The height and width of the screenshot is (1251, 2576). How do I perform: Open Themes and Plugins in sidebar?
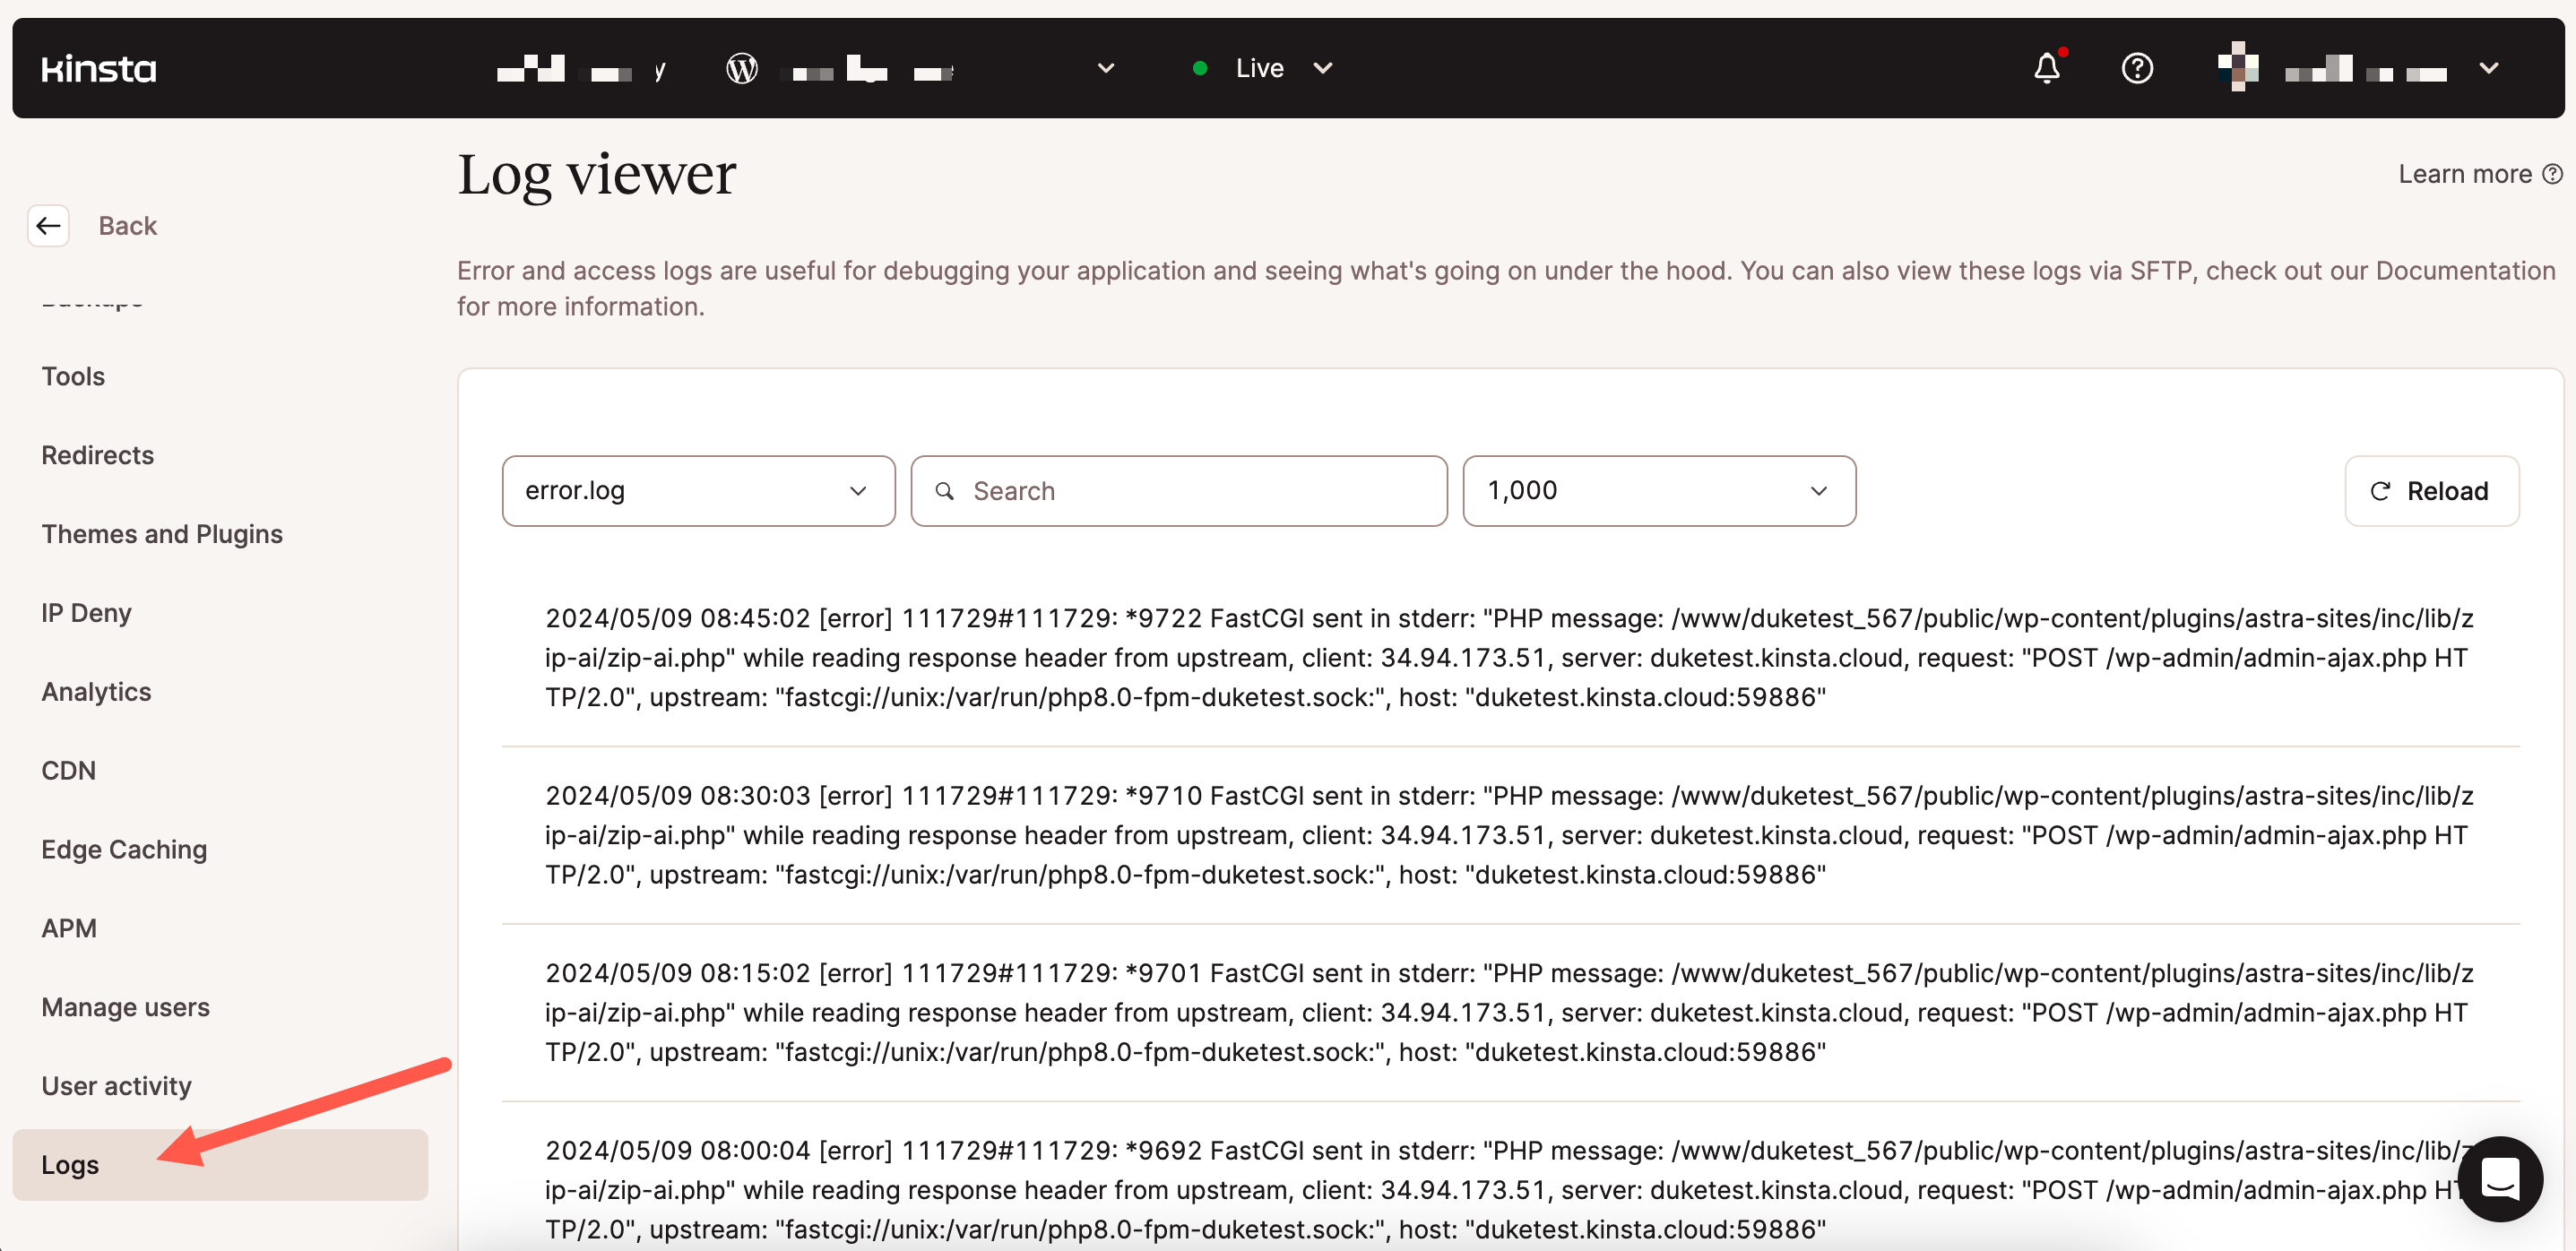[x=162, y=534]
